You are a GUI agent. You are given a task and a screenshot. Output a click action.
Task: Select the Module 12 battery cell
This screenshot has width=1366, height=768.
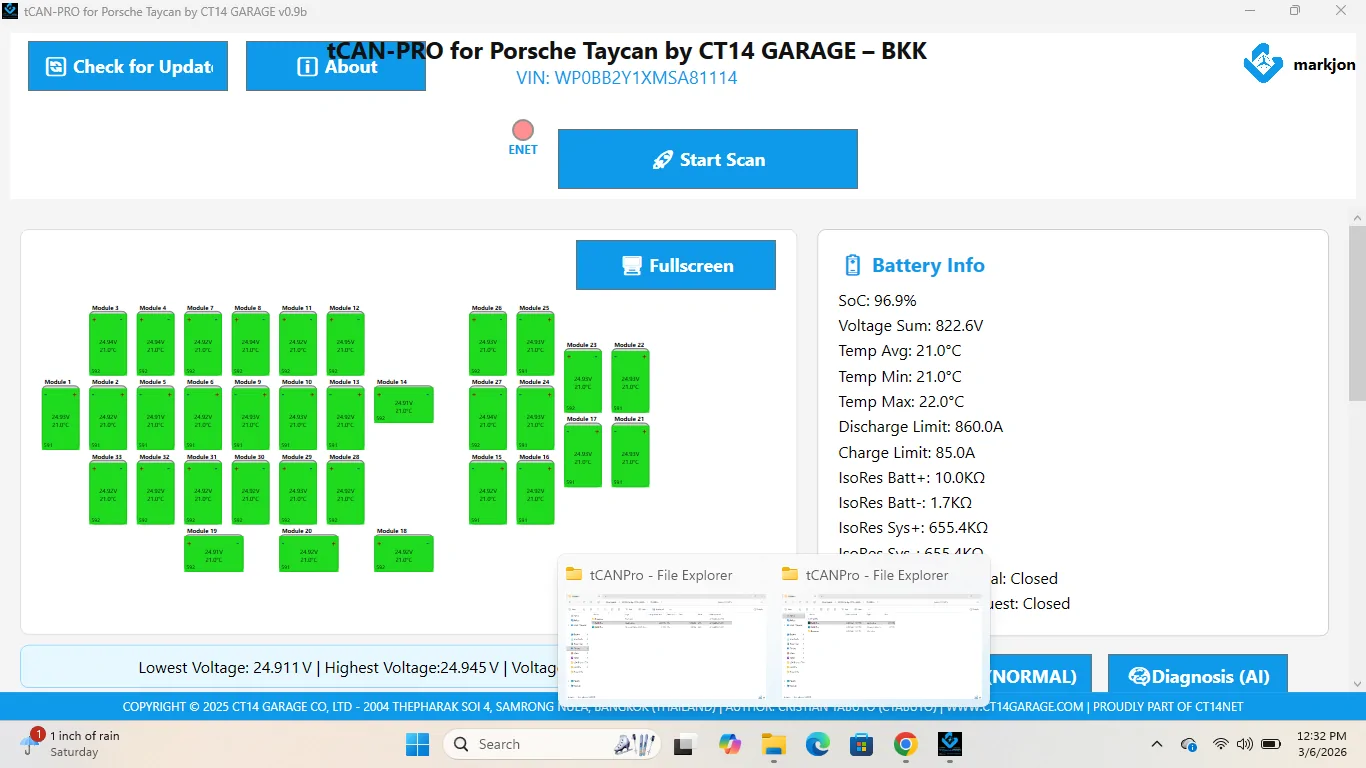(345, 344)
